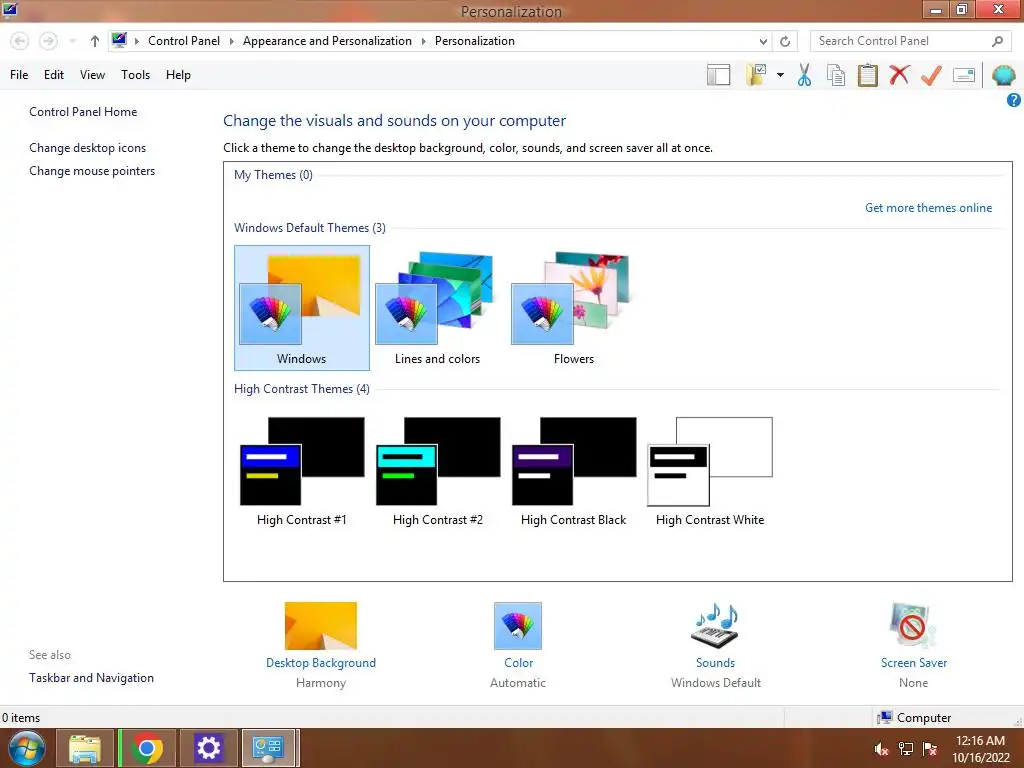The image size is (1024, 768).
Task: Click the Start button on taskbar
Action: pos(25,748)
